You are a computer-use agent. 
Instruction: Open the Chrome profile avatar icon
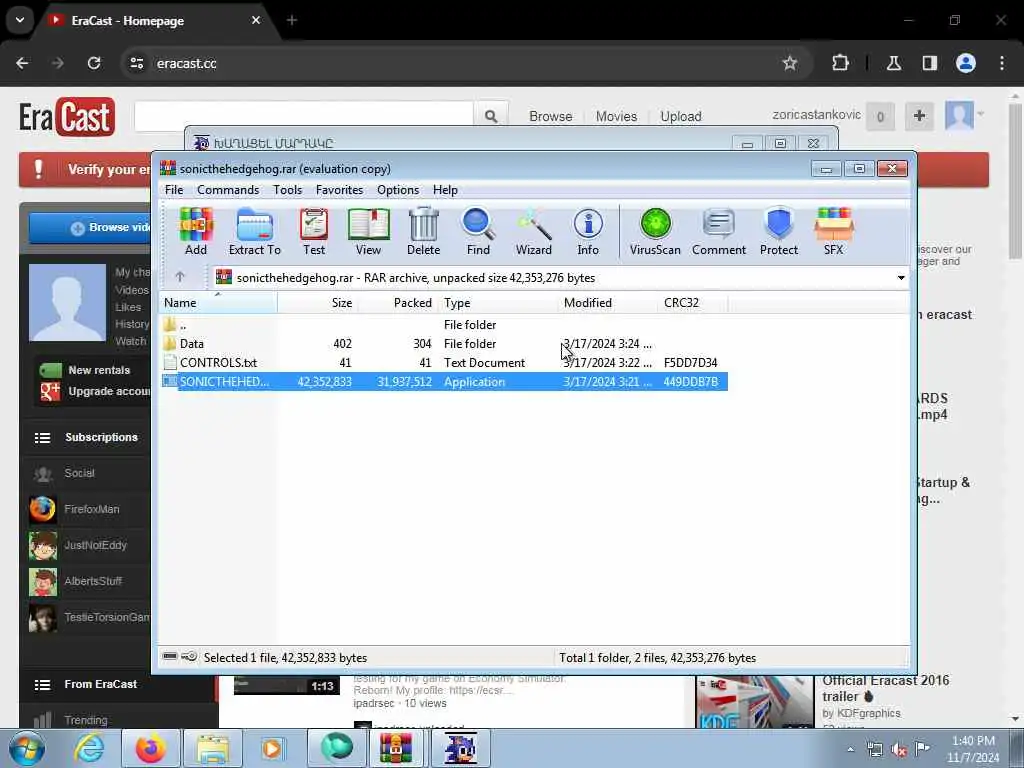click(966, 63)
